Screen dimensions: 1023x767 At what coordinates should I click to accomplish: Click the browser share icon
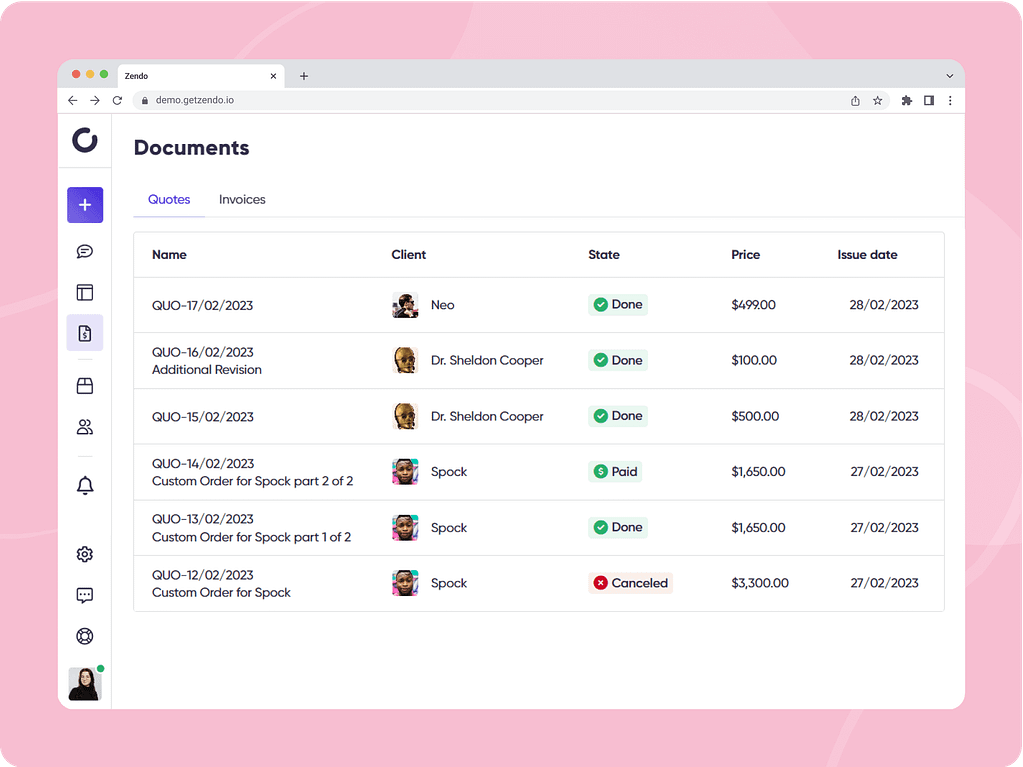[855, 100]
